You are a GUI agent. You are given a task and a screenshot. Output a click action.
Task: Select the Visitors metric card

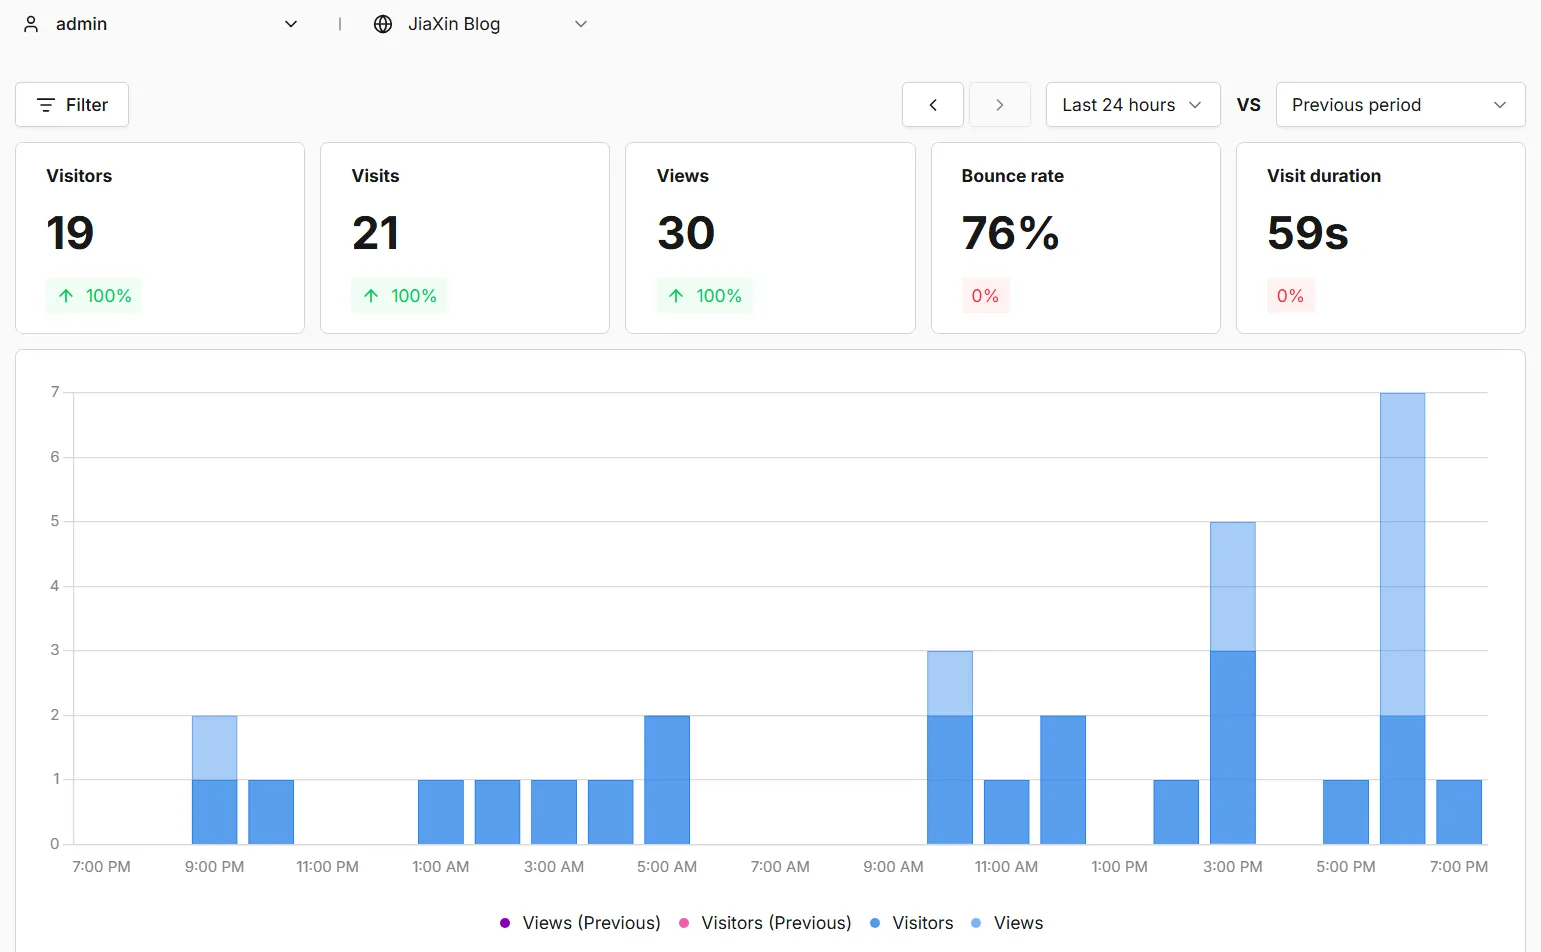[160, 238]
